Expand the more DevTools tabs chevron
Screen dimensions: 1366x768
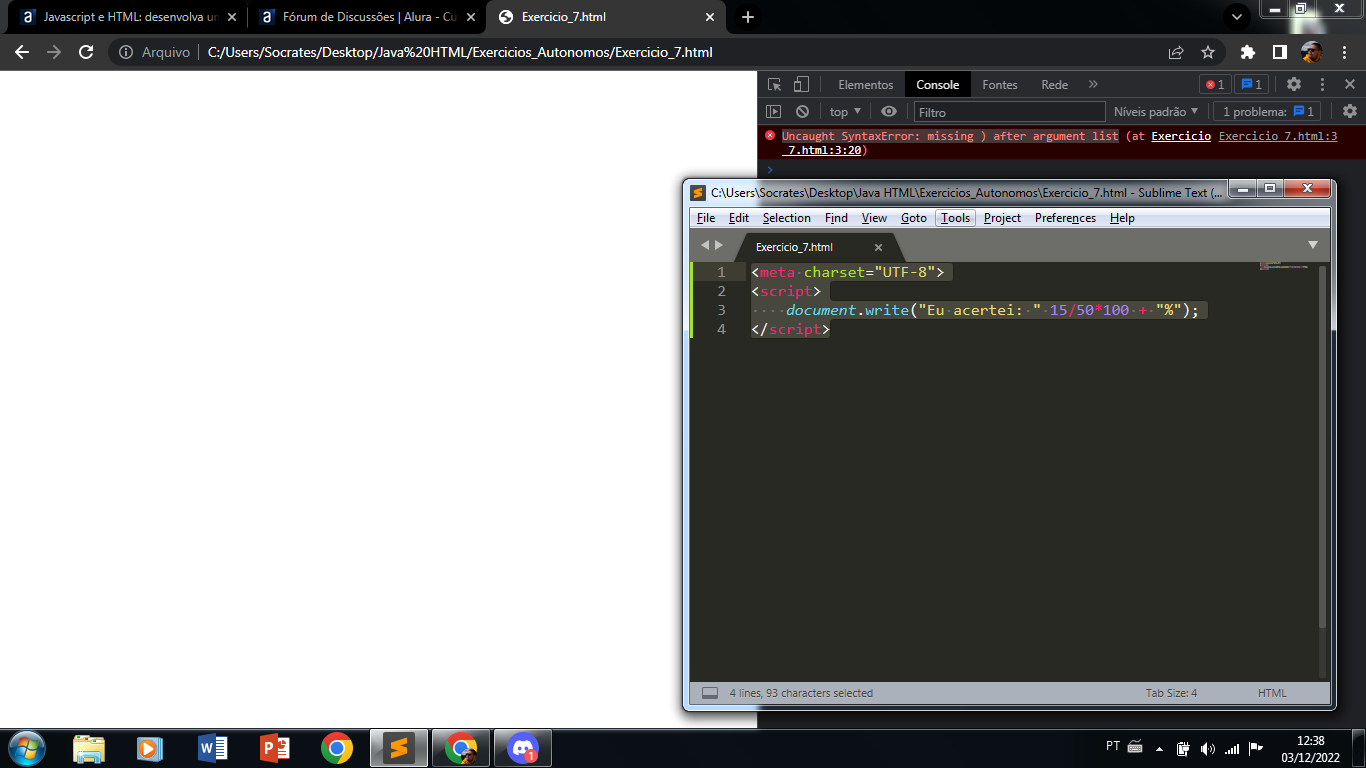[x=1093, y=85]
